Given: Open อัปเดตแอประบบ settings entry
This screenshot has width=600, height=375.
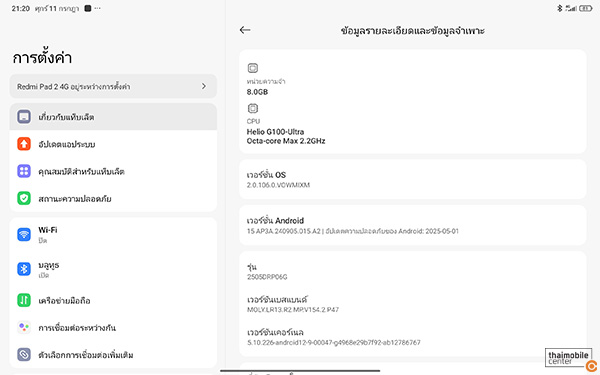Looking at the screenshot, I should [113, 144].
